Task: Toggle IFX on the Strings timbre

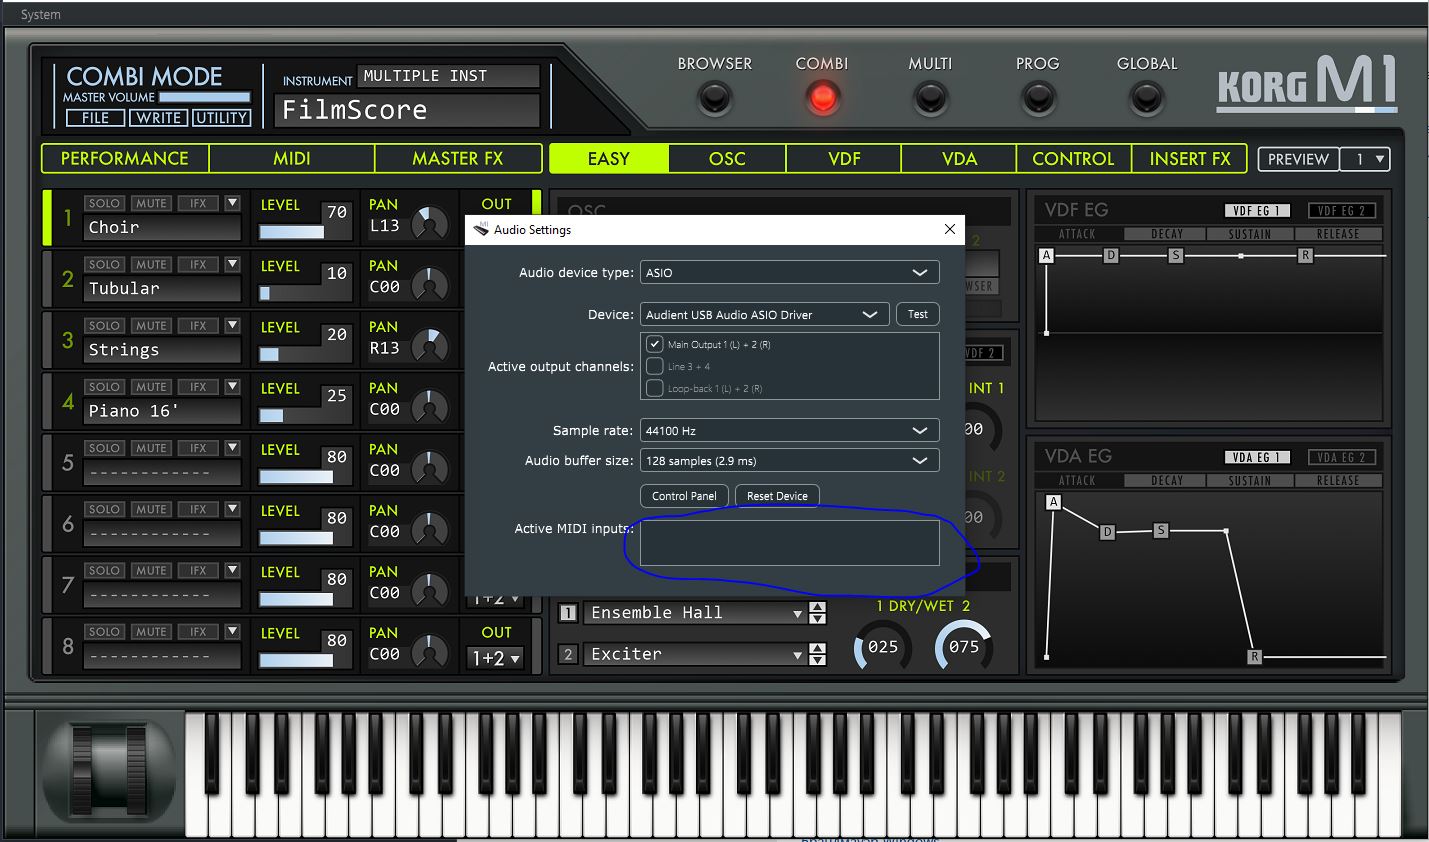Action: 198,325
